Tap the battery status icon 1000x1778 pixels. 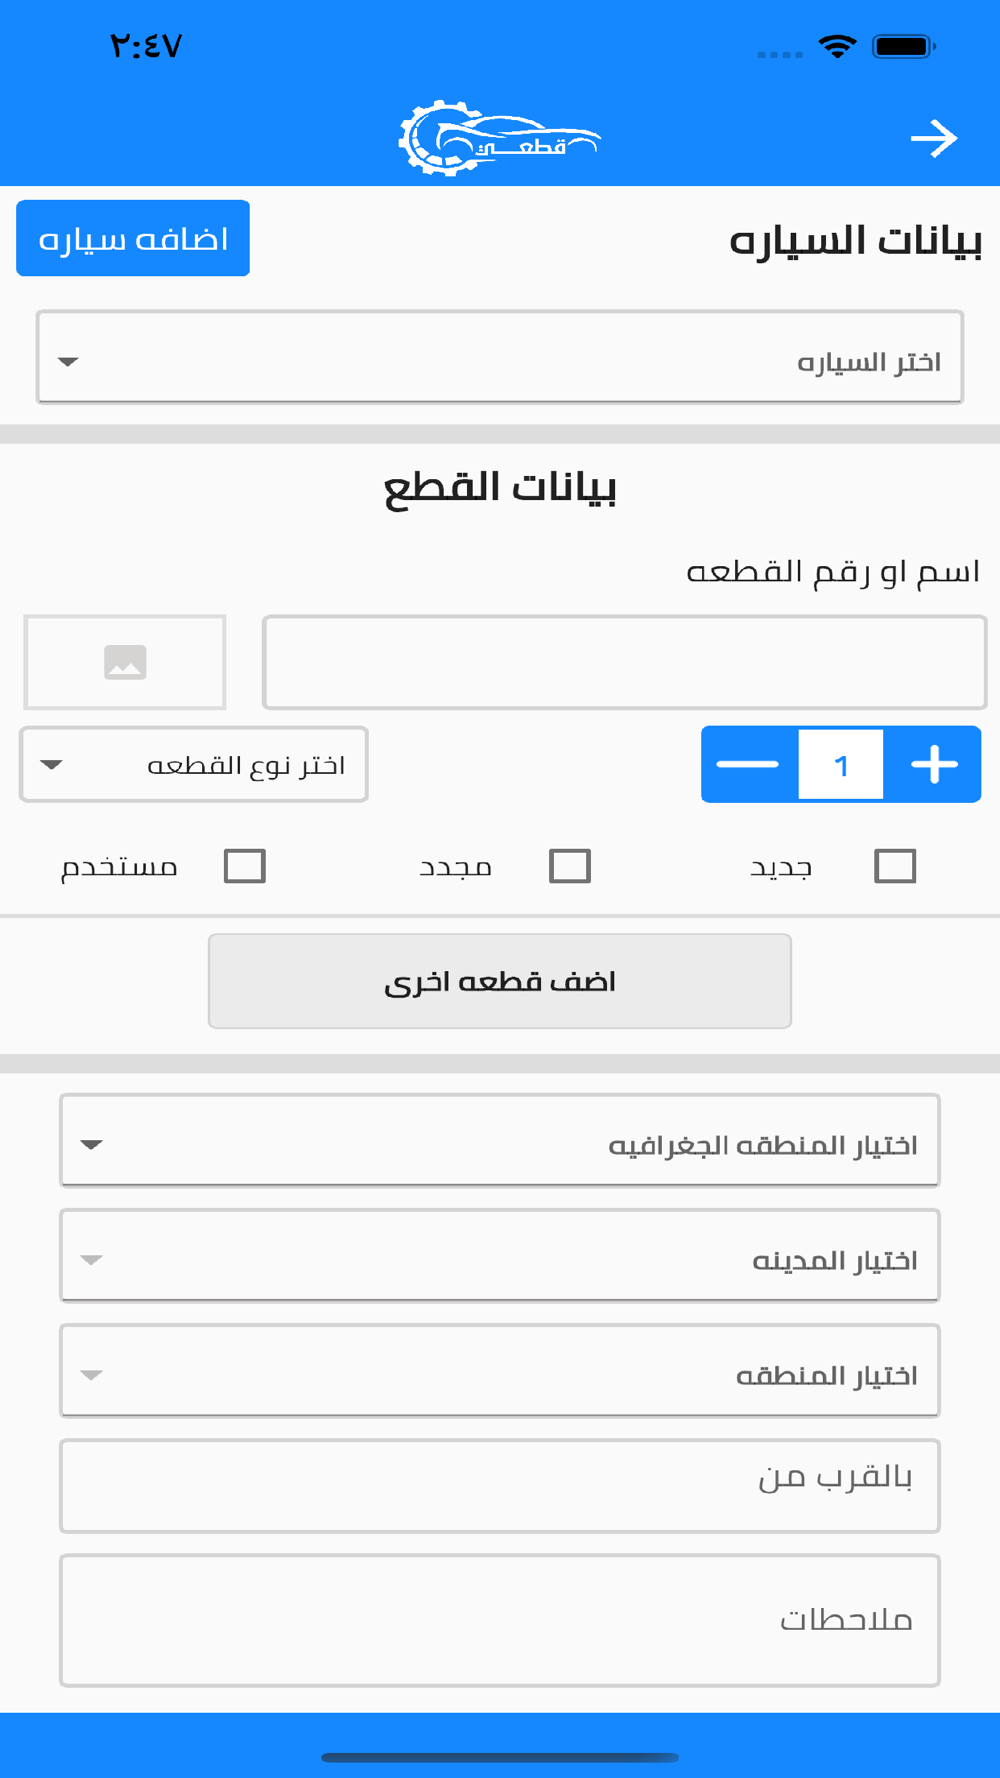[903, 46]
